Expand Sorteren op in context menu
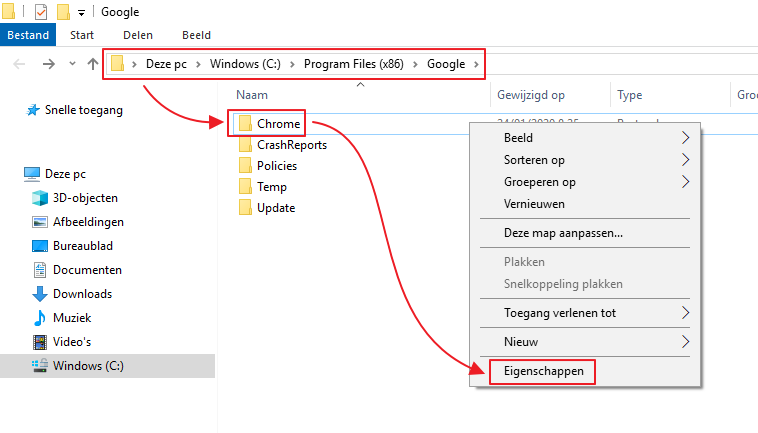The height and width of the screenshot is (433, 758). (x=585, y=160)
